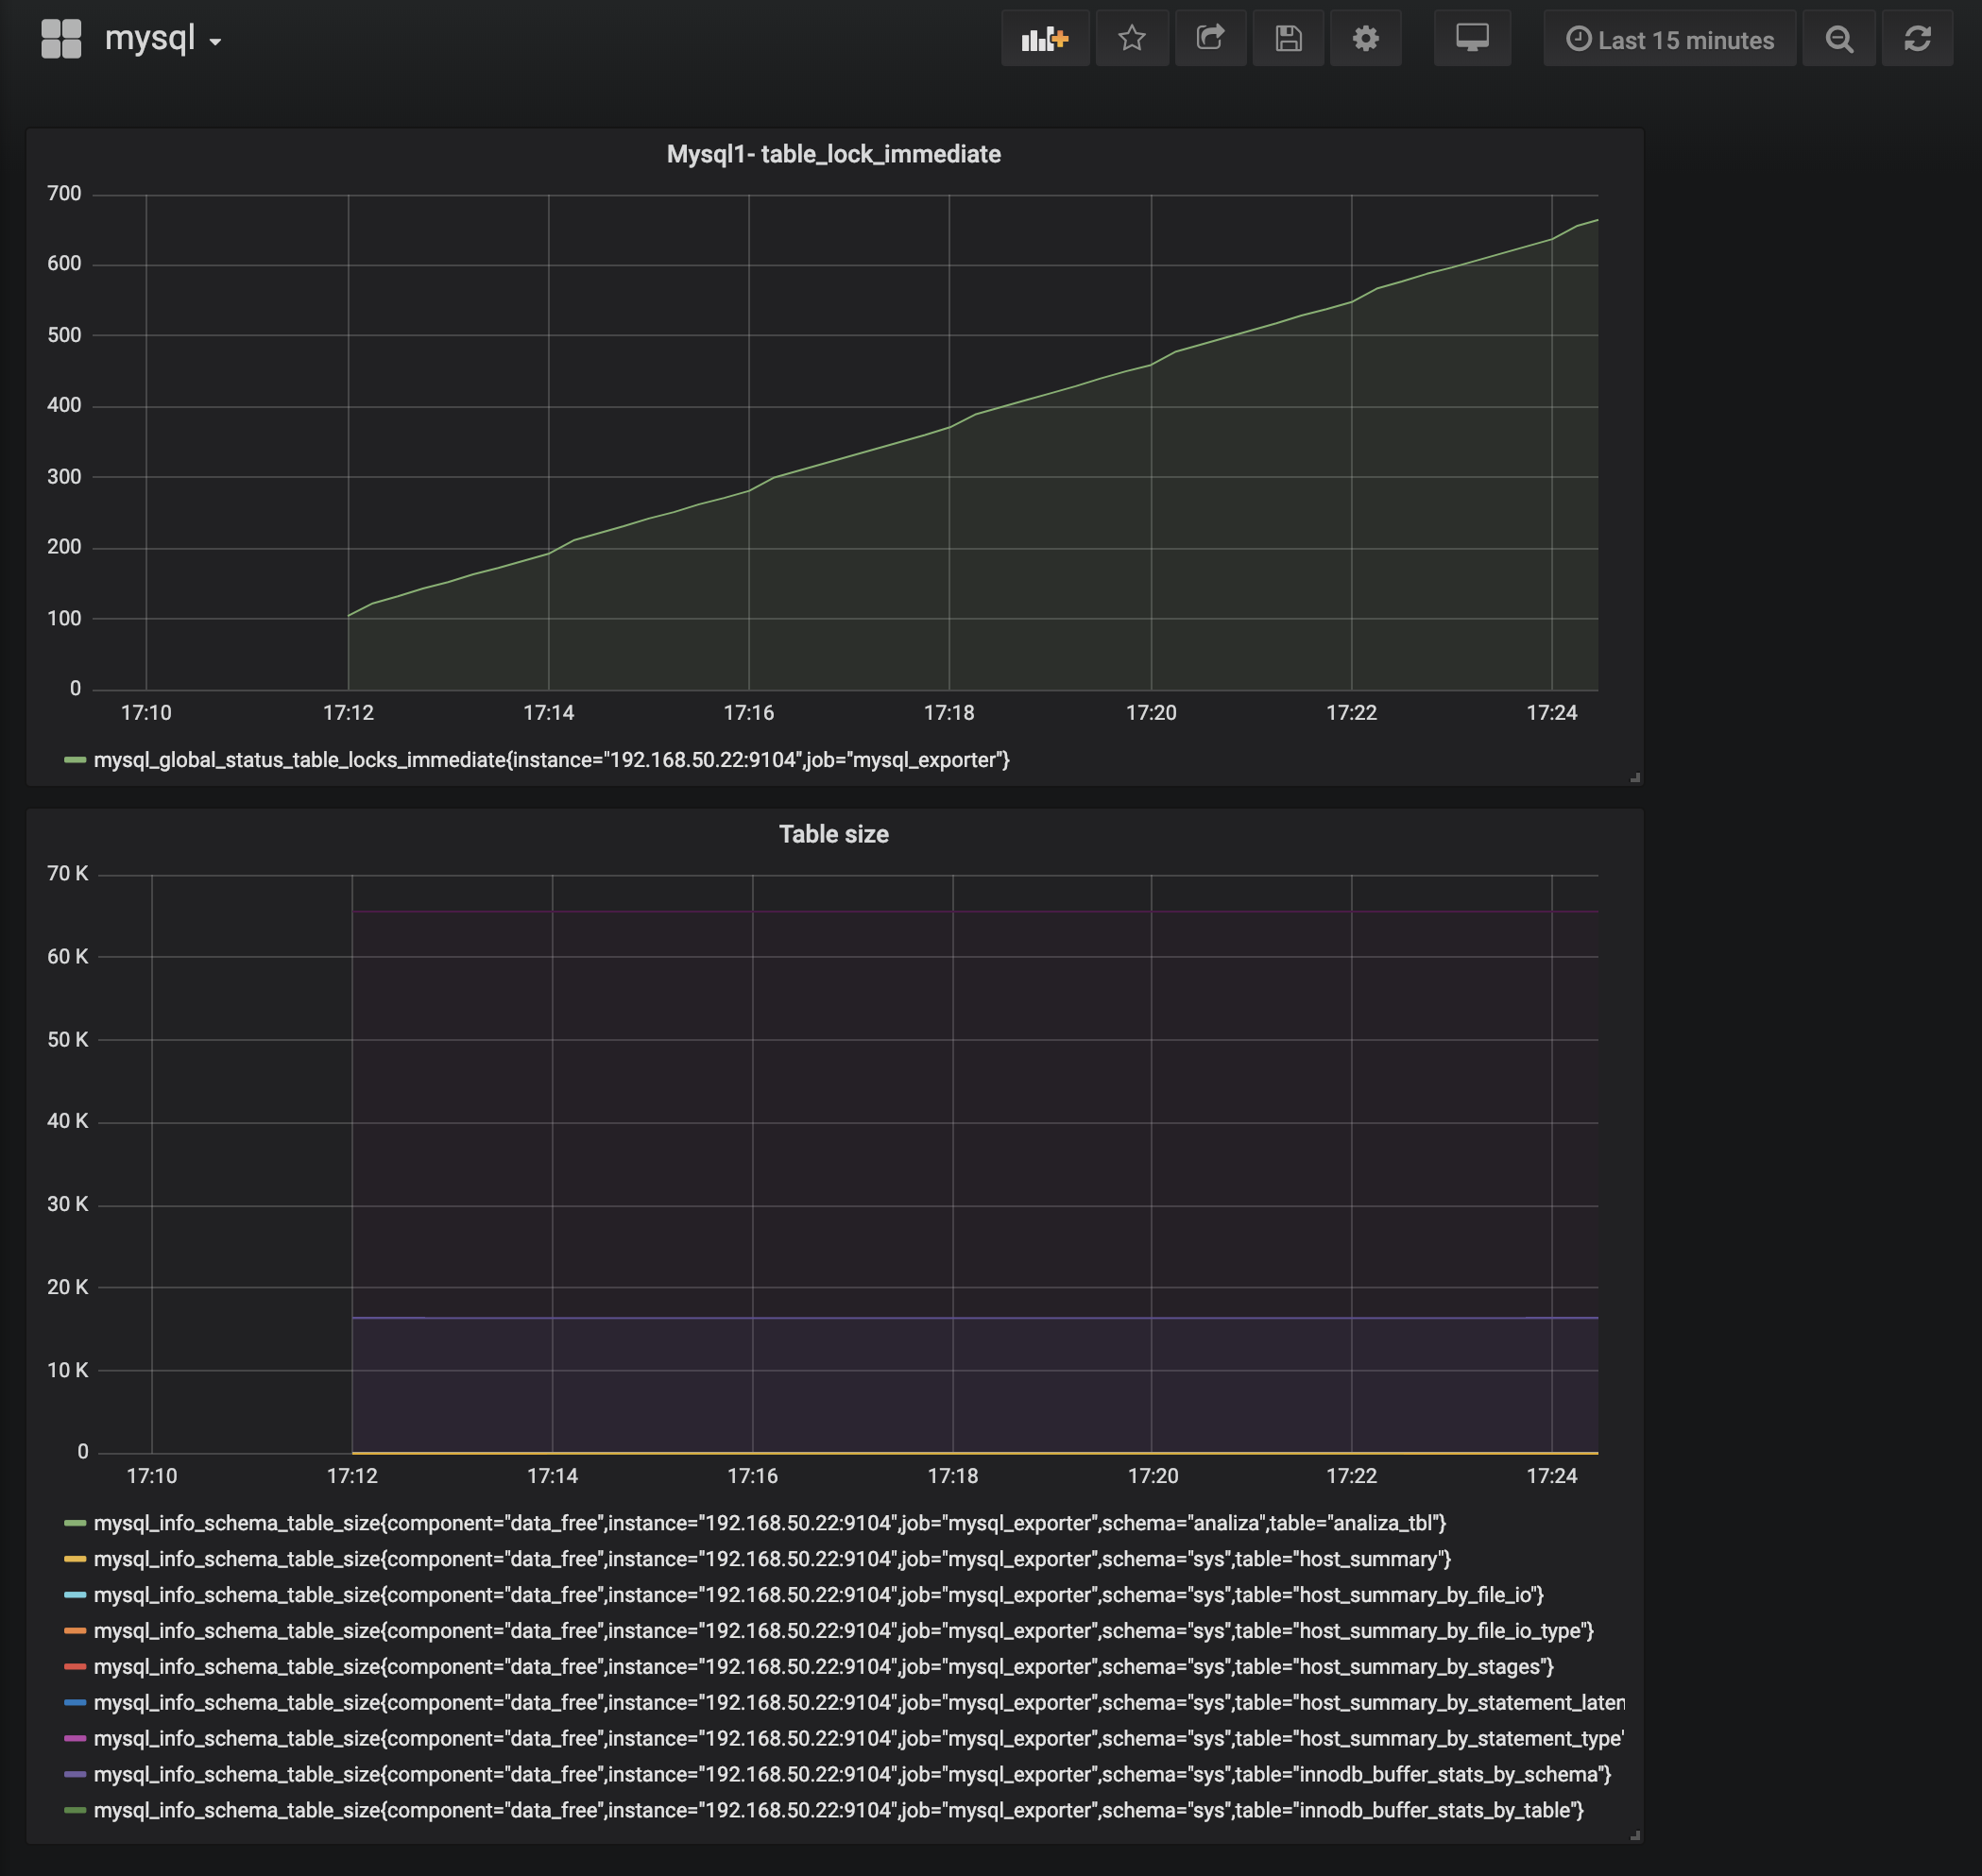Viewport: 1982px width, 1876px height.
Task: Click the 17:12 x-axis label in Table size graph
Action: coord(352,1476)
